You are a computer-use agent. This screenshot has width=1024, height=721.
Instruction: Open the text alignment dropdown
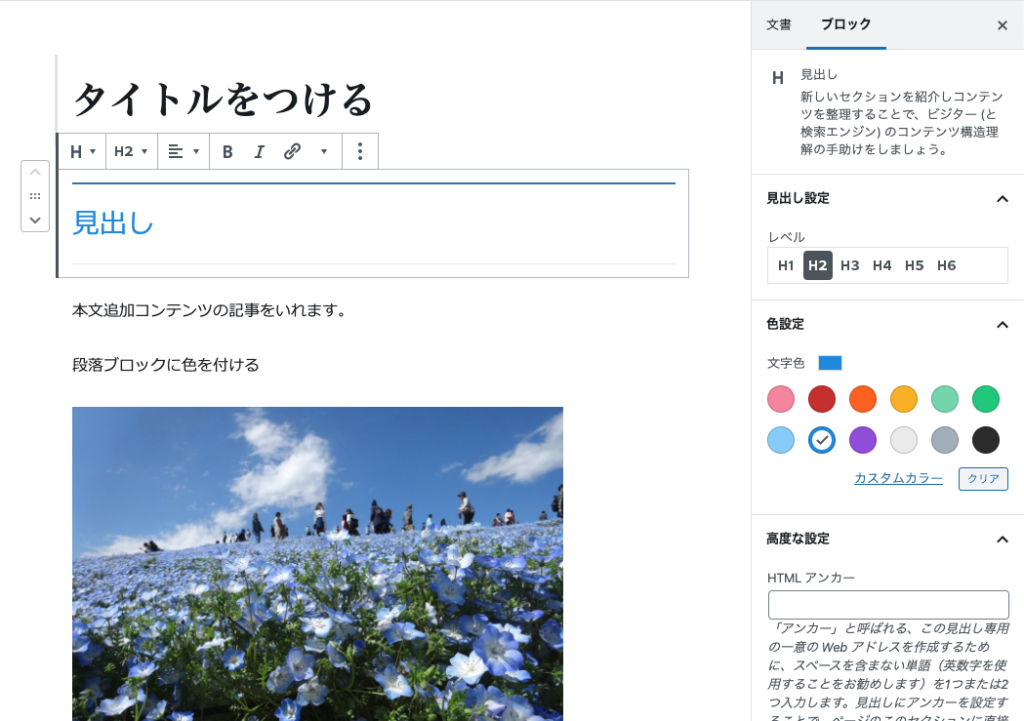(x=184, y=152)
